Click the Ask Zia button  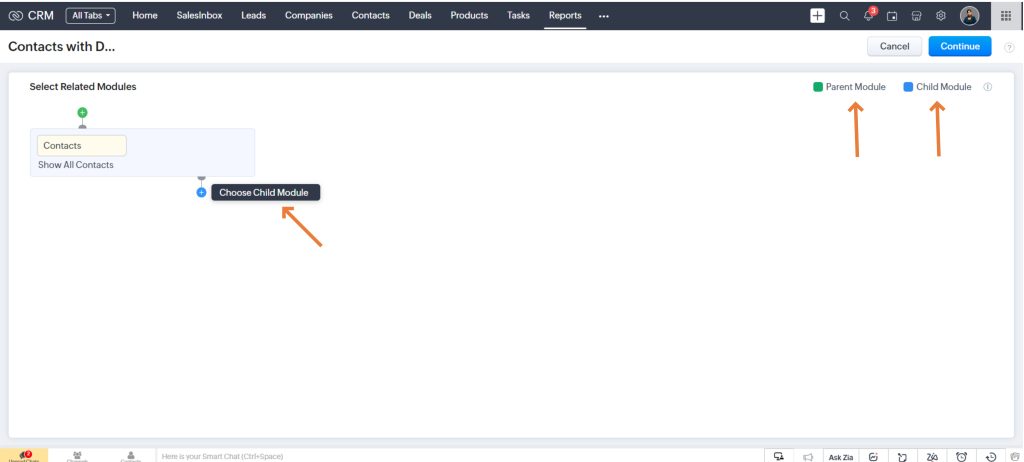840,457
